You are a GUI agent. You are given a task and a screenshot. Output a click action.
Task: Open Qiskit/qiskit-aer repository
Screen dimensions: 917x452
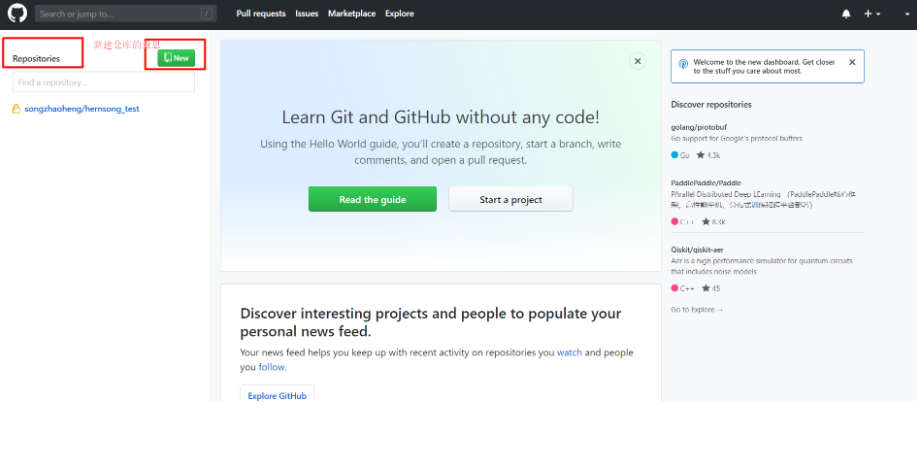[x=697, y=250]
